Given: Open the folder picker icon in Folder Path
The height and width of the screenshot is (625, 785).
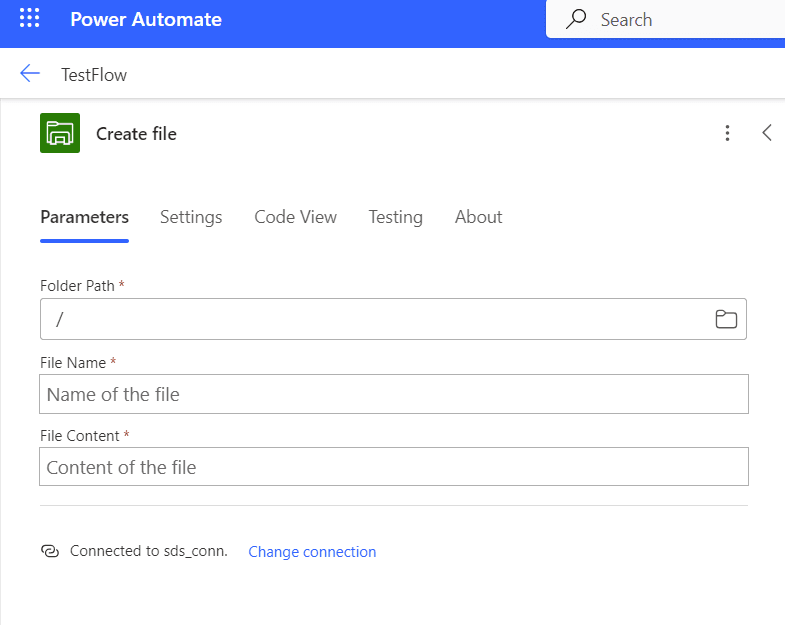Looking at the screenshot, I should pos(726,320).
